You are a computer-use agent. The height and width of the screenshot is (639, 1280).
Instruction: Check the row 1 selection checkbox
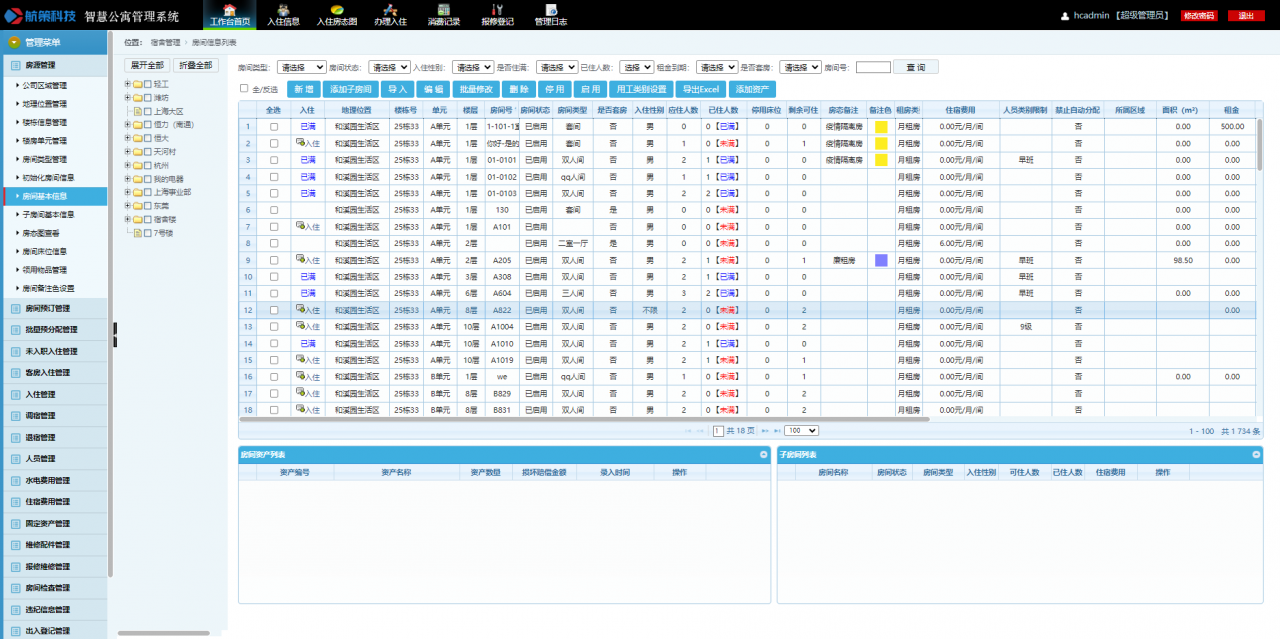[274, 127]
